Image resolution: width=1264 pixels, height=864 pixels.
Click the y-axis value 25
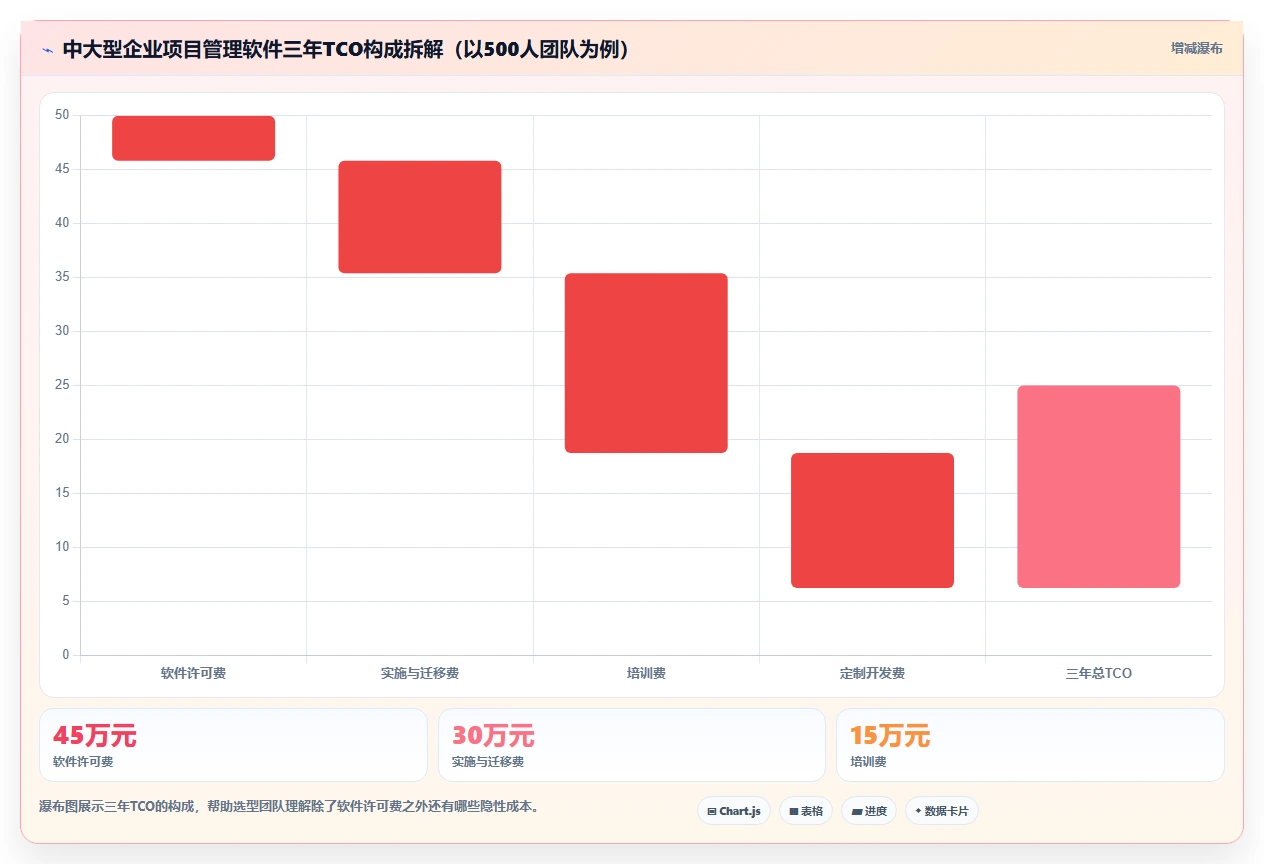tap(62, 385)
